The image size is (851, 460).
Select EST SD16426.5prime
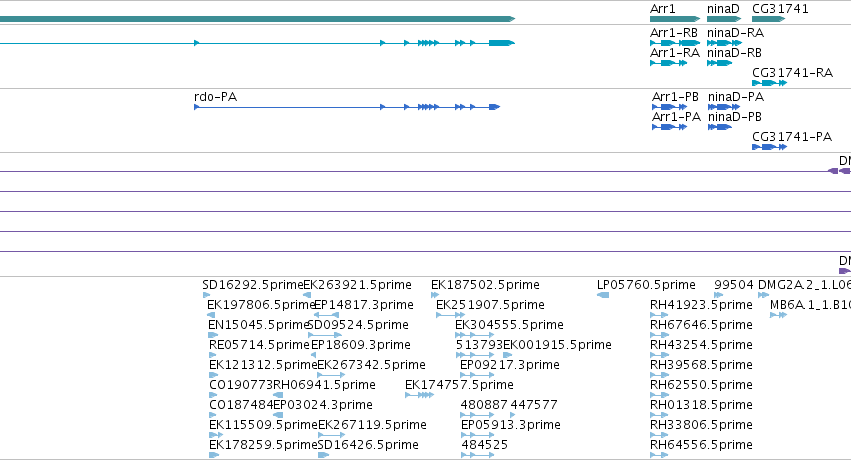click(x=368, y=445)
